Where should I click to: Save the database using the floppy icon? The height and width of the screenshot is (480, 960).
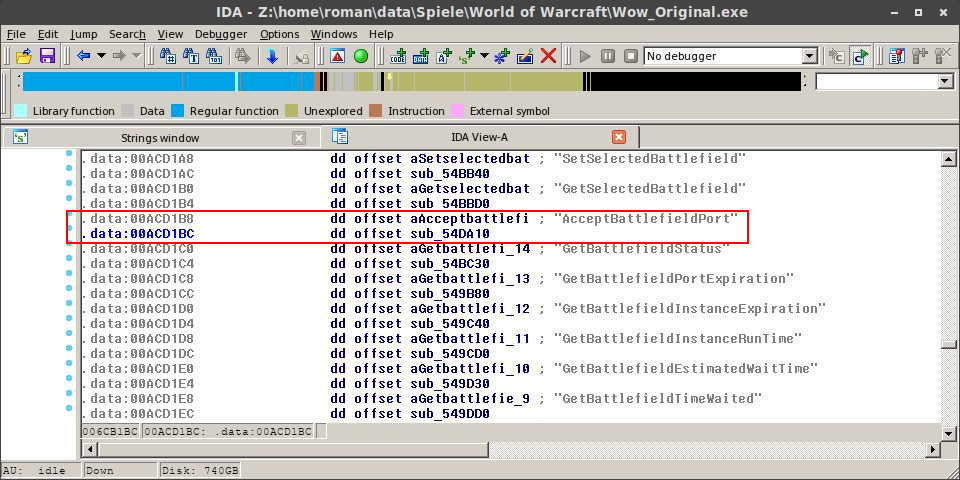coord(47,56)
